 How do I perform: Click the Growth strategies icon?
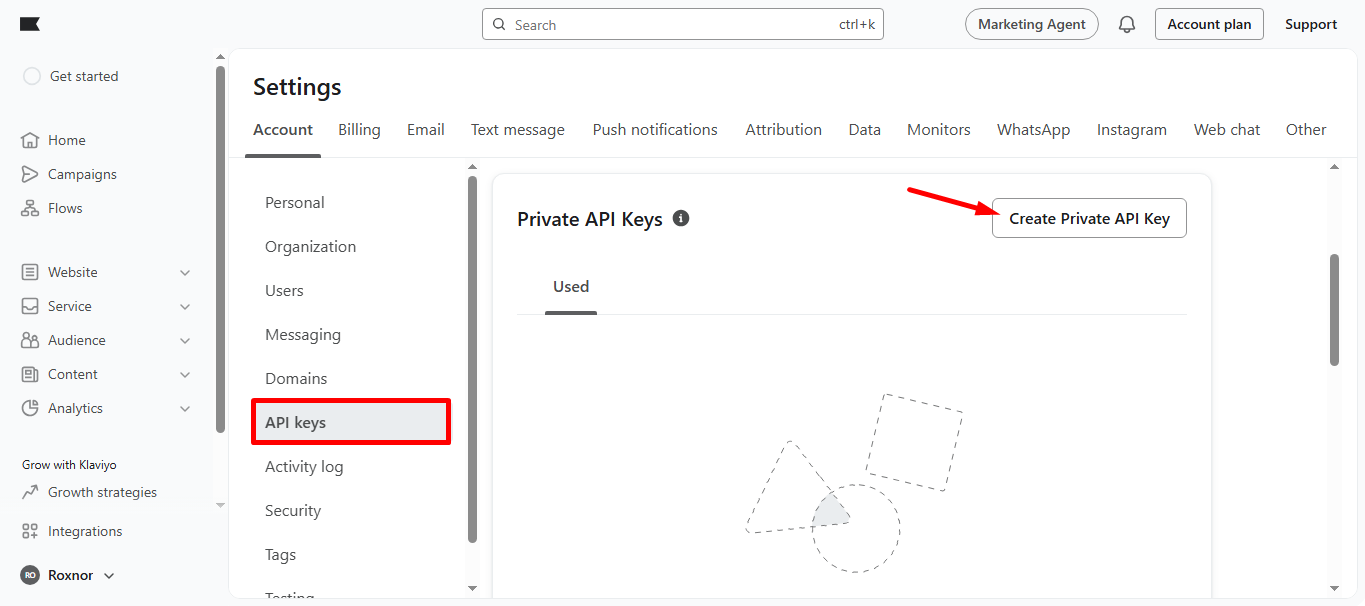[31, 492]
